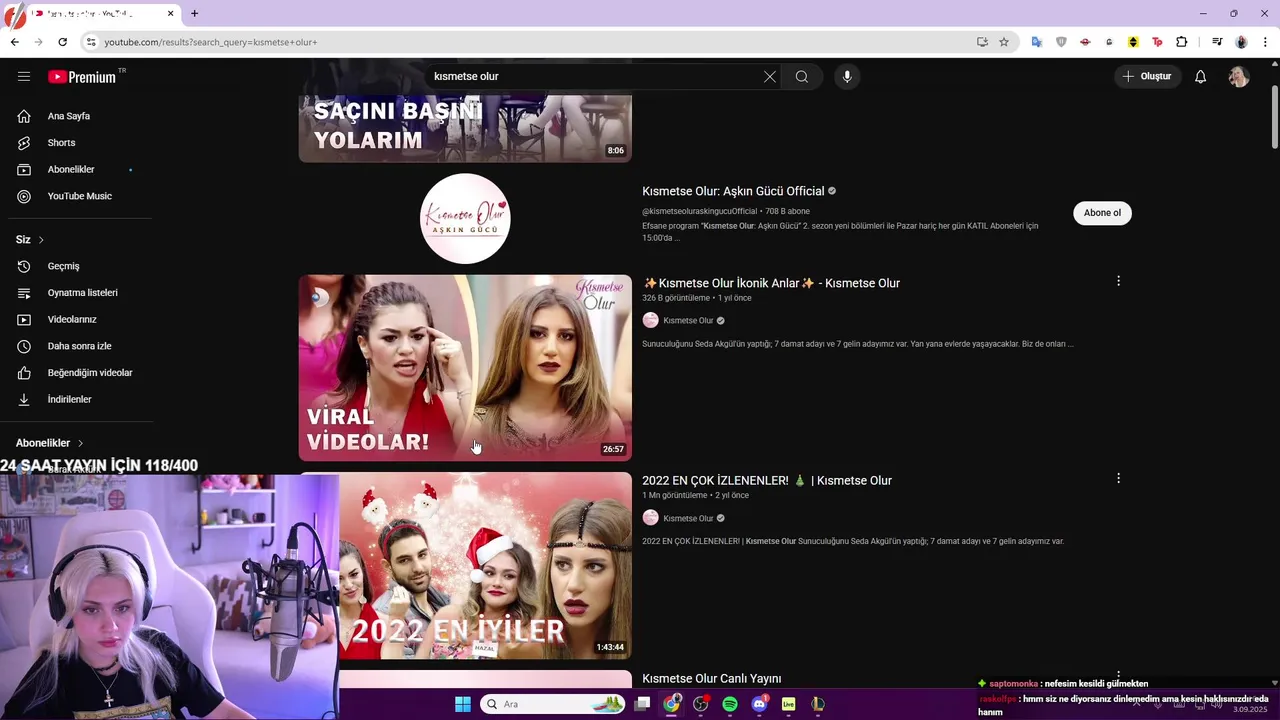This screenshot has width=1280, height=720.
Task: Open more options for 2022 video
Action: point(1118,479)
